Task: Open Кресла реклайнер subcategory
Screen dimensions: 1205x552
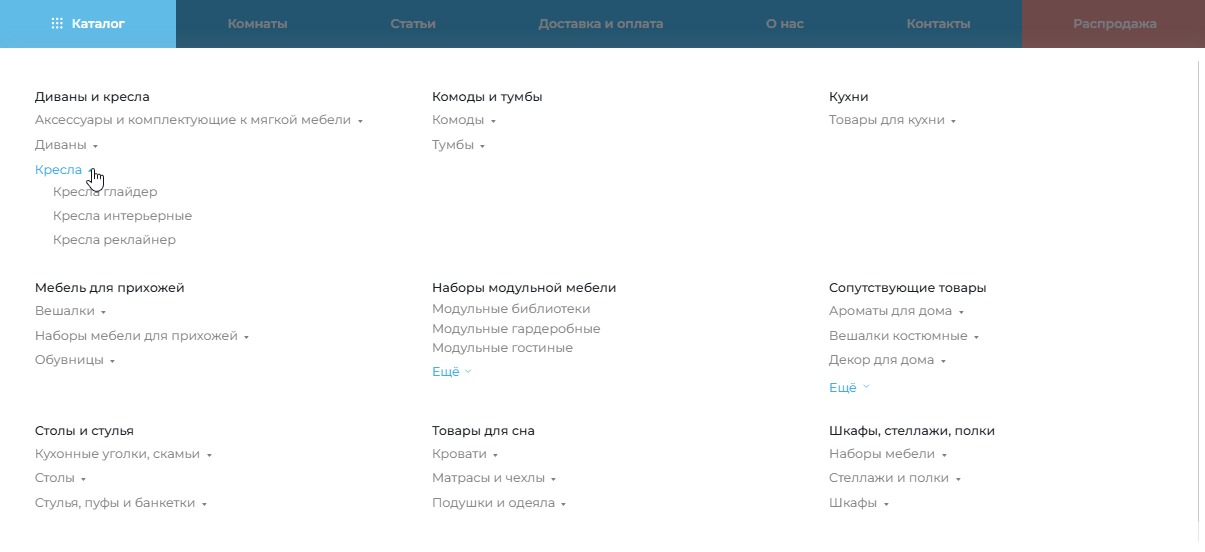Action: click(x=114, y=240)
